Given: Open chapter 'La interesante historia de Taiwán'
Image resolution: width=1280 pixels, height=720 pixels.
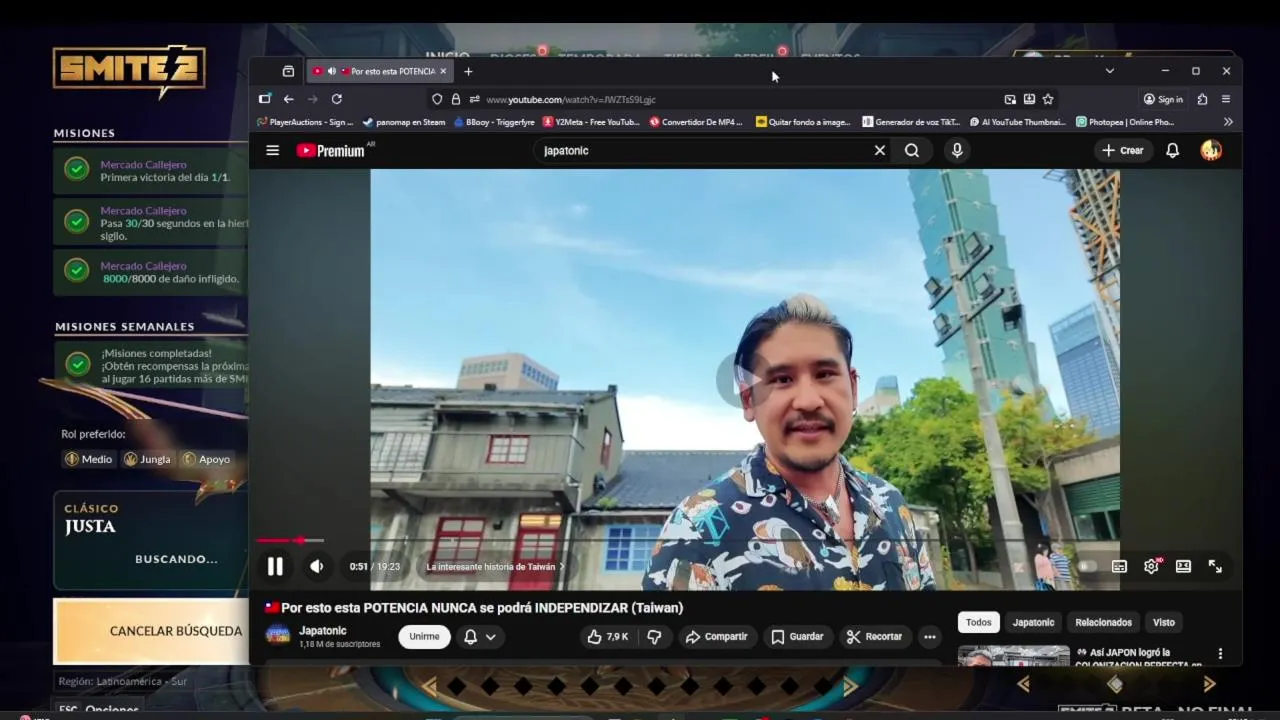Looking at the screenshot, I should (495, 567).
